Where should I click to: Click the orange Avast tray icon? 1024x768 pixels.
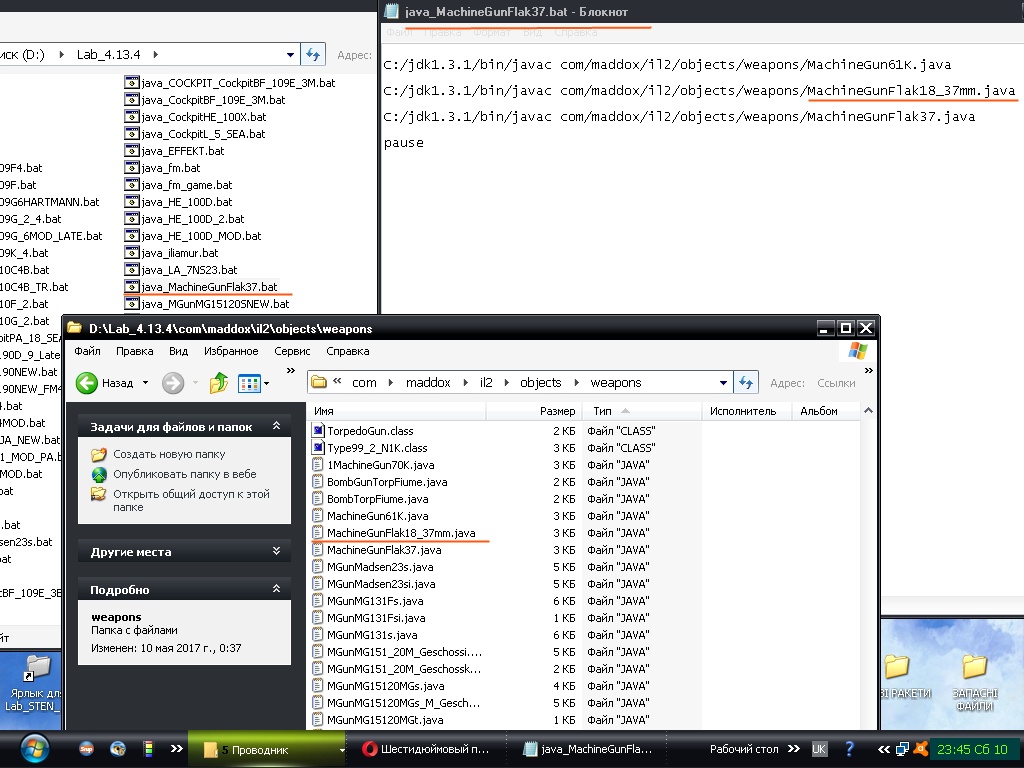921,749
